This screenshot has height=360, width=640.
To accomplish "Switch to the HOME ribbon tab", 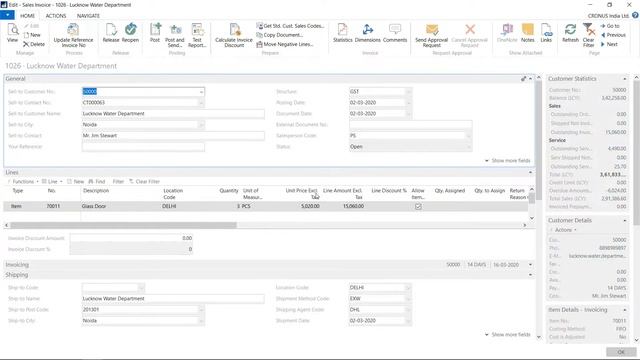I will [27, 16].
